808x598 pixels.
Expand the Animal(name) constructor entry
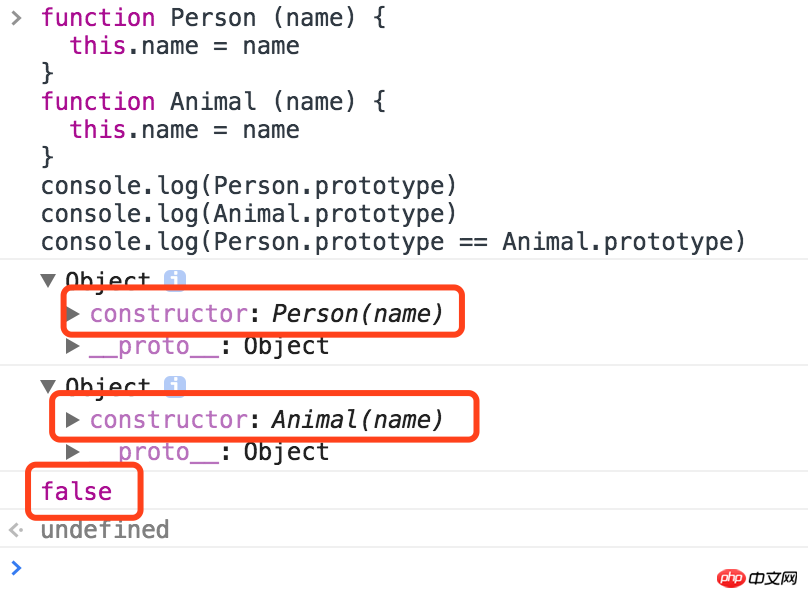click(x=73, y=420)
